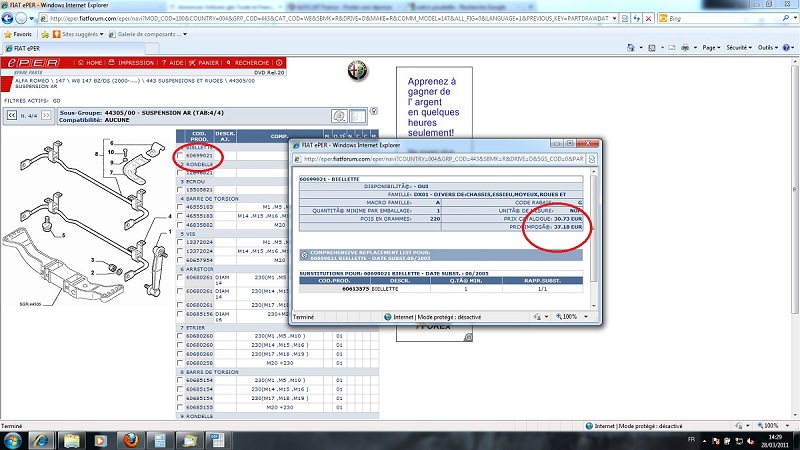The height and width of the screenshot is (450, 800).
Task: Tick checkbox for part 60685156
Action: click(180, 314)
